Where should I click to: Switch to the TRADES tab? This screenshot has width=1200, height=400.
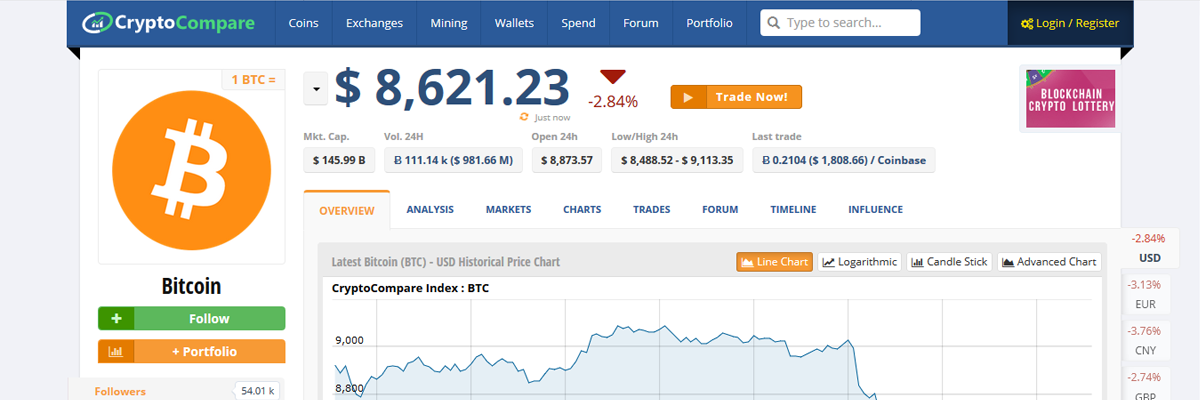point(652,210)
